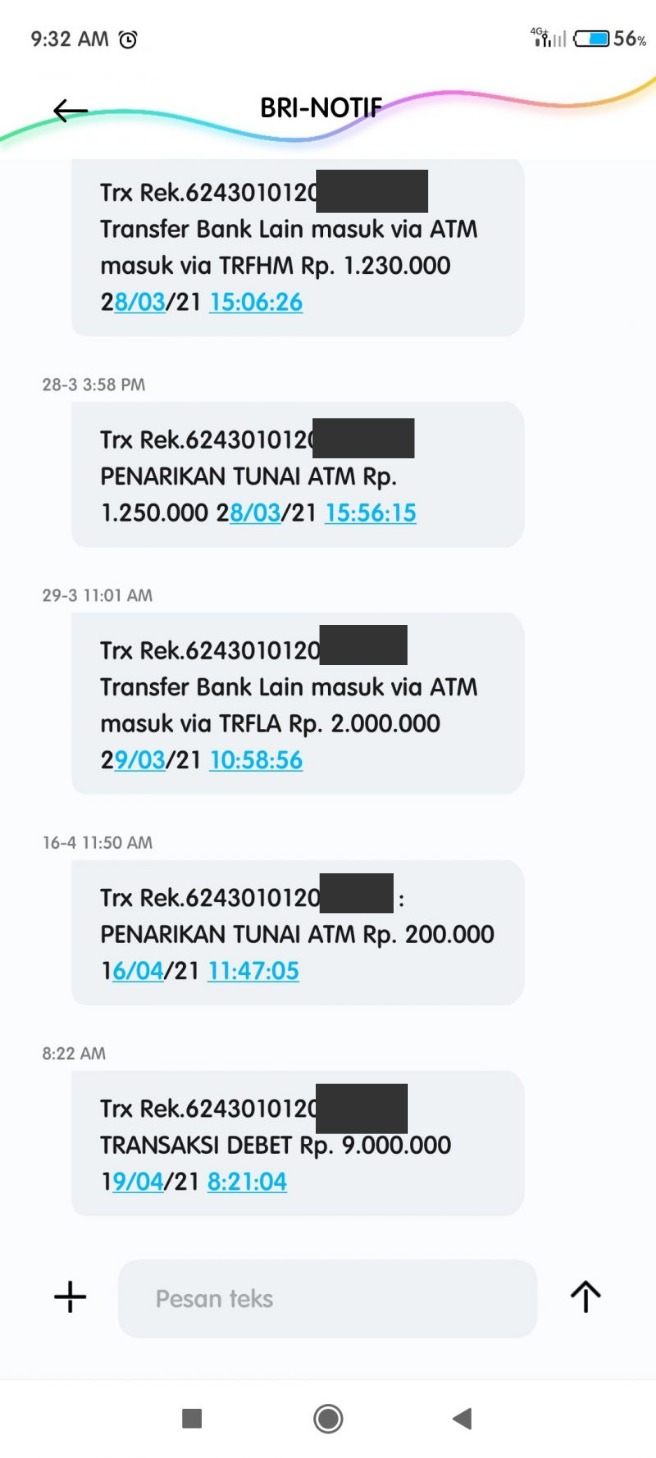Tap the 9/04 date link
This screenshot has height=1458, width=656.
pyautogui.click(x=138, y=1182)
